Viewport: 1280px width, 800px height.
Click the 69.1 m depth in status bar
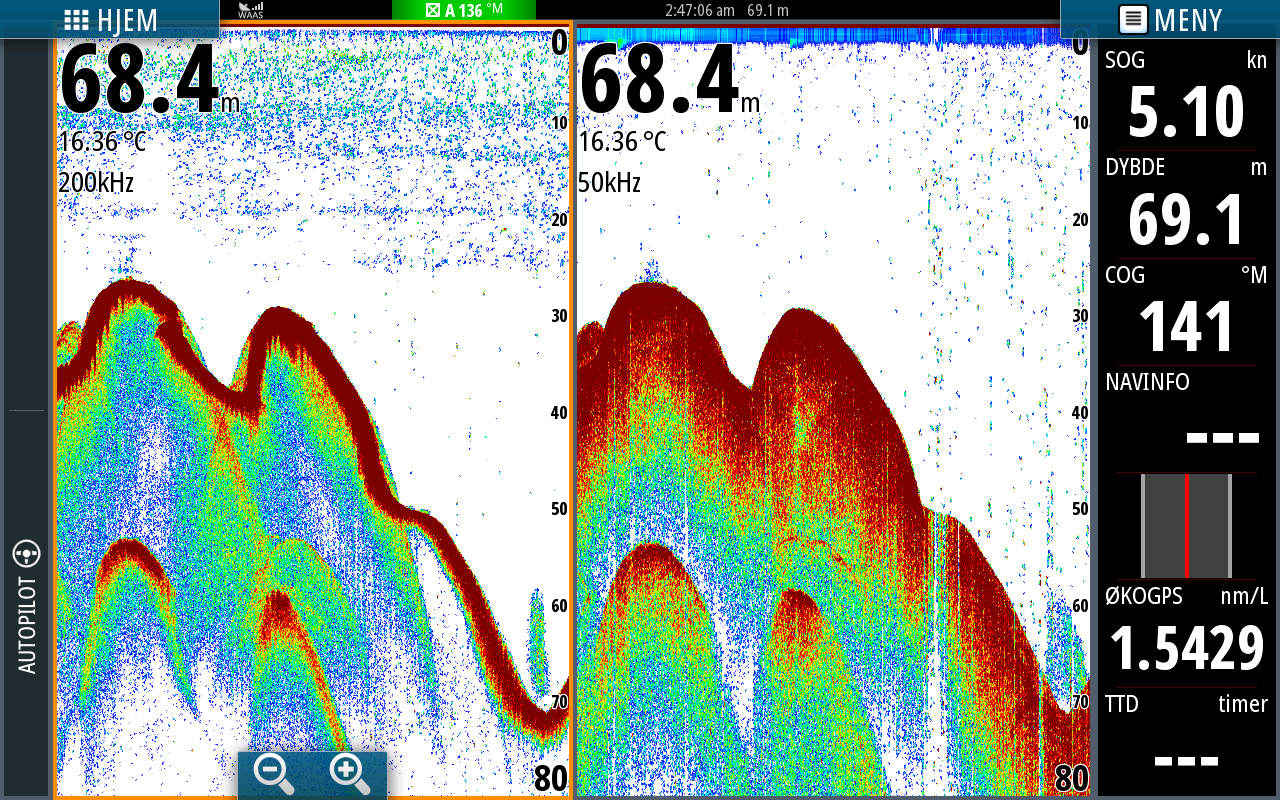point(768,10)
